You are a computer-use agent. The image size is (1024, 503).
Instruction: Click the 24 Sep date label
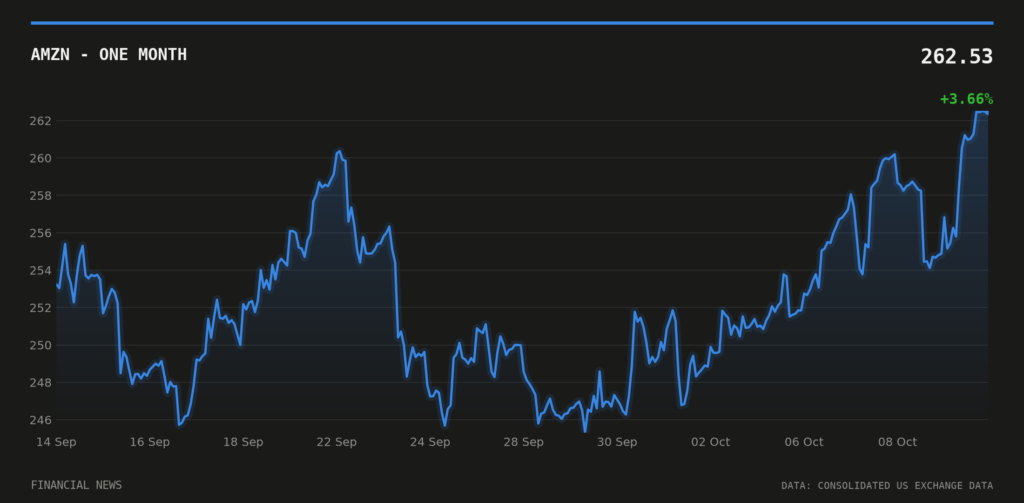[430, 442]
